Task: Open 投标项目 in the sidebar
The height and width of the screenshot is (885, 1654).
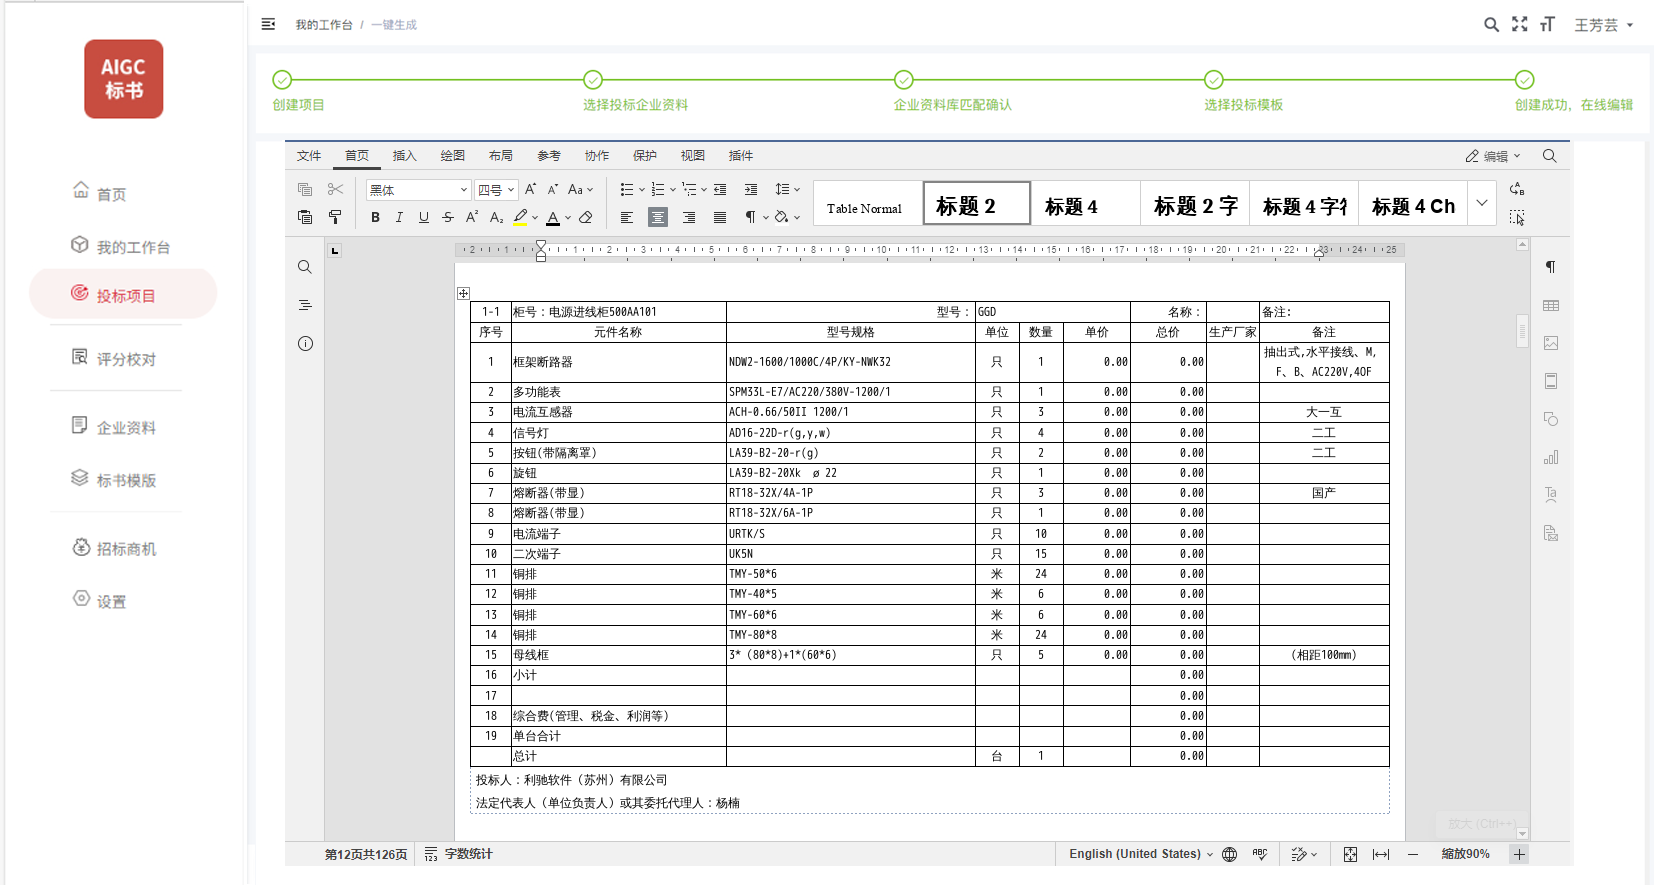Action: 123,294
